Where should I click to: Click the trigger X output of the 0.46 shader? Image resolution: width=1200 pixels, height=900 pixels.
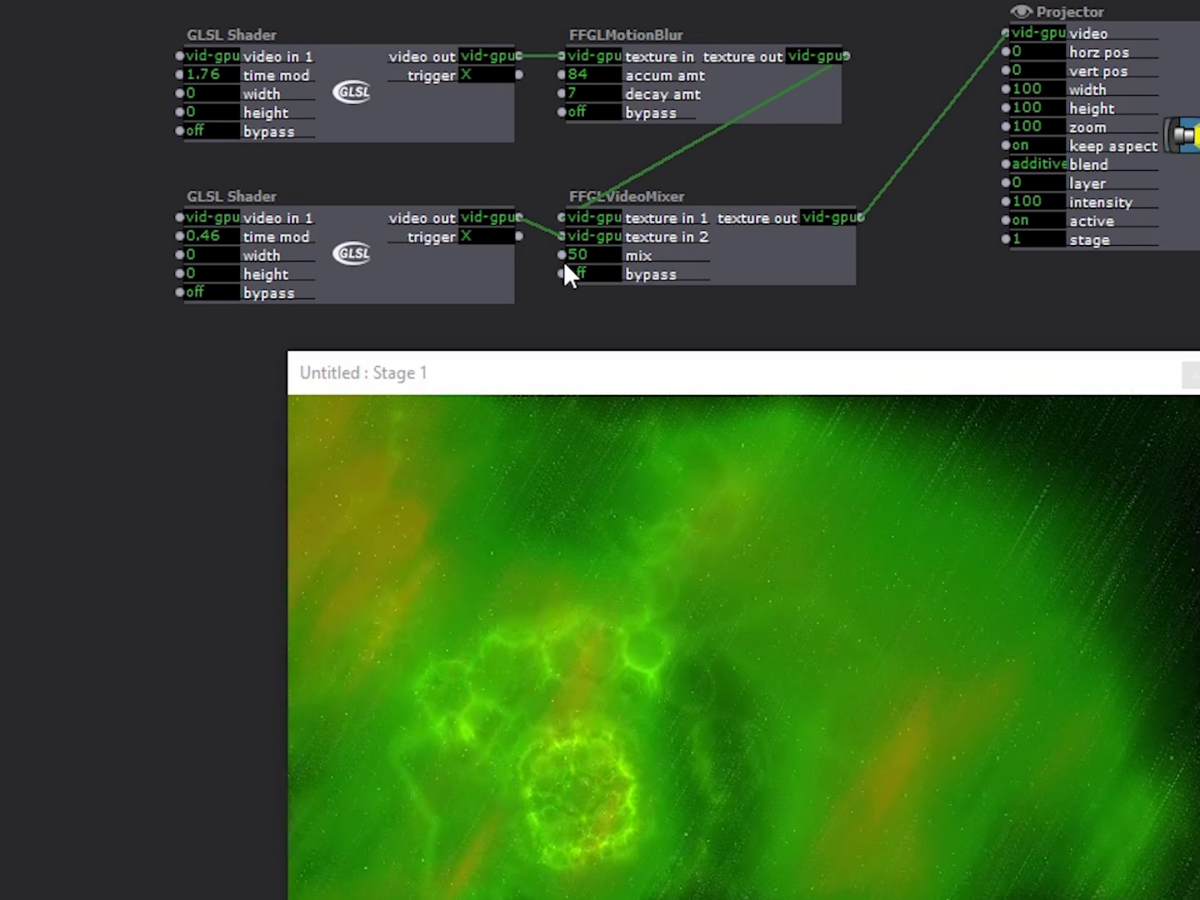pos(487,237)
